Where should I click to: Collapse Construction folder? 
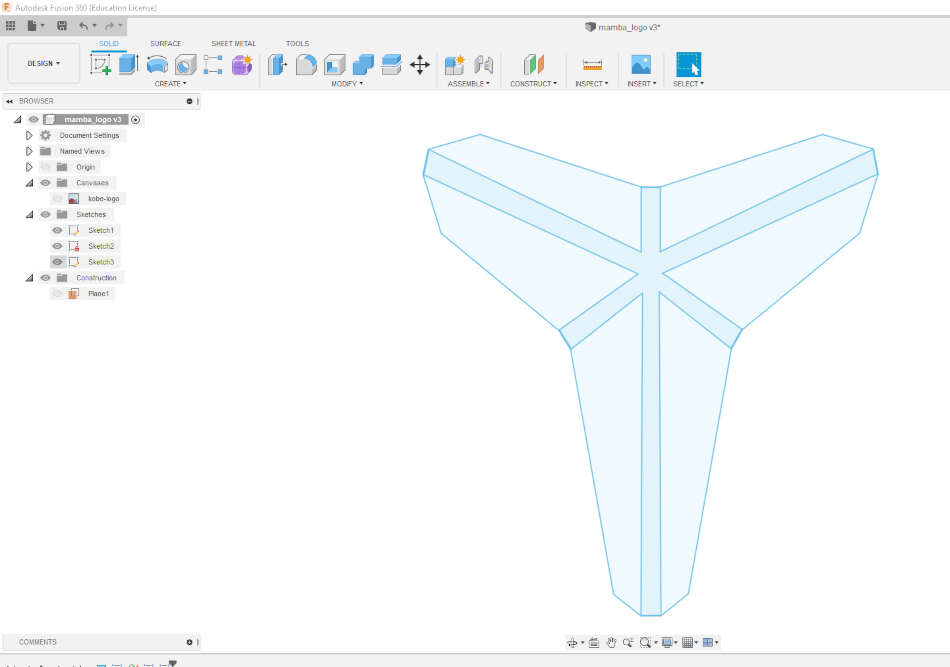click(29, 277)
